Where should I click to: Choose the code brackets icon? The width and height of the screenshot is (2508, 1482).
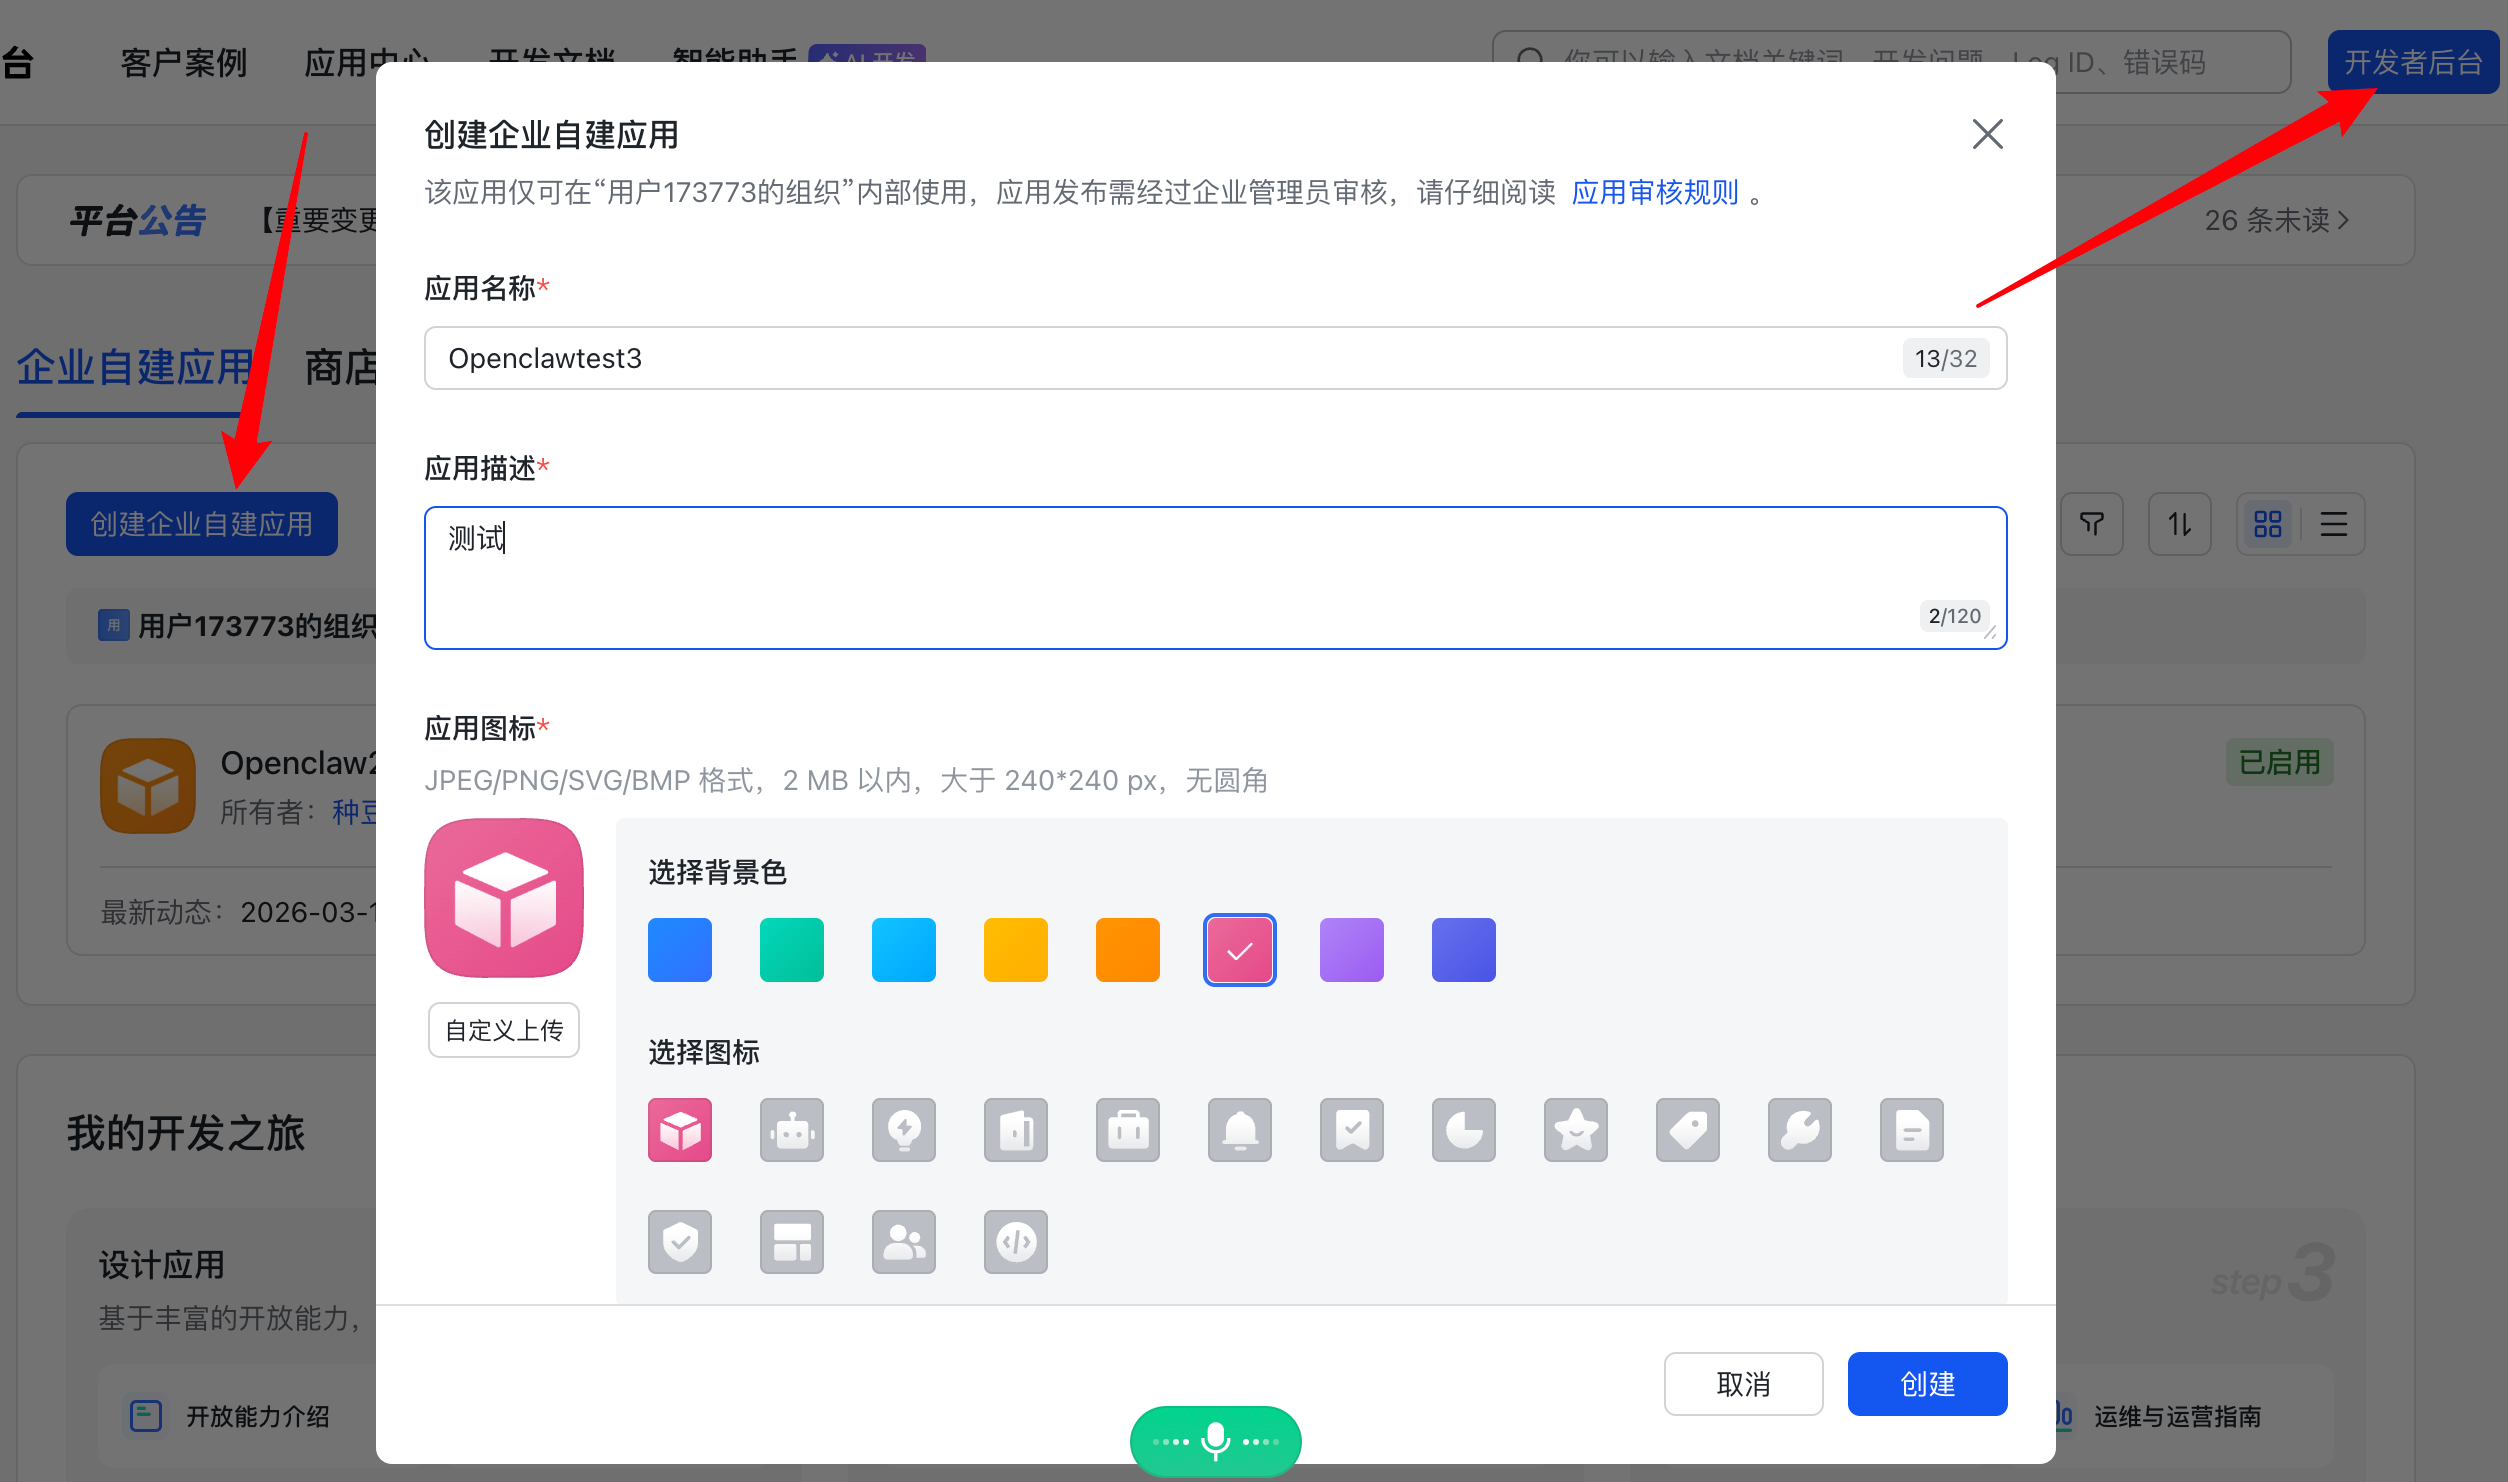(x=1015, y=1242)
